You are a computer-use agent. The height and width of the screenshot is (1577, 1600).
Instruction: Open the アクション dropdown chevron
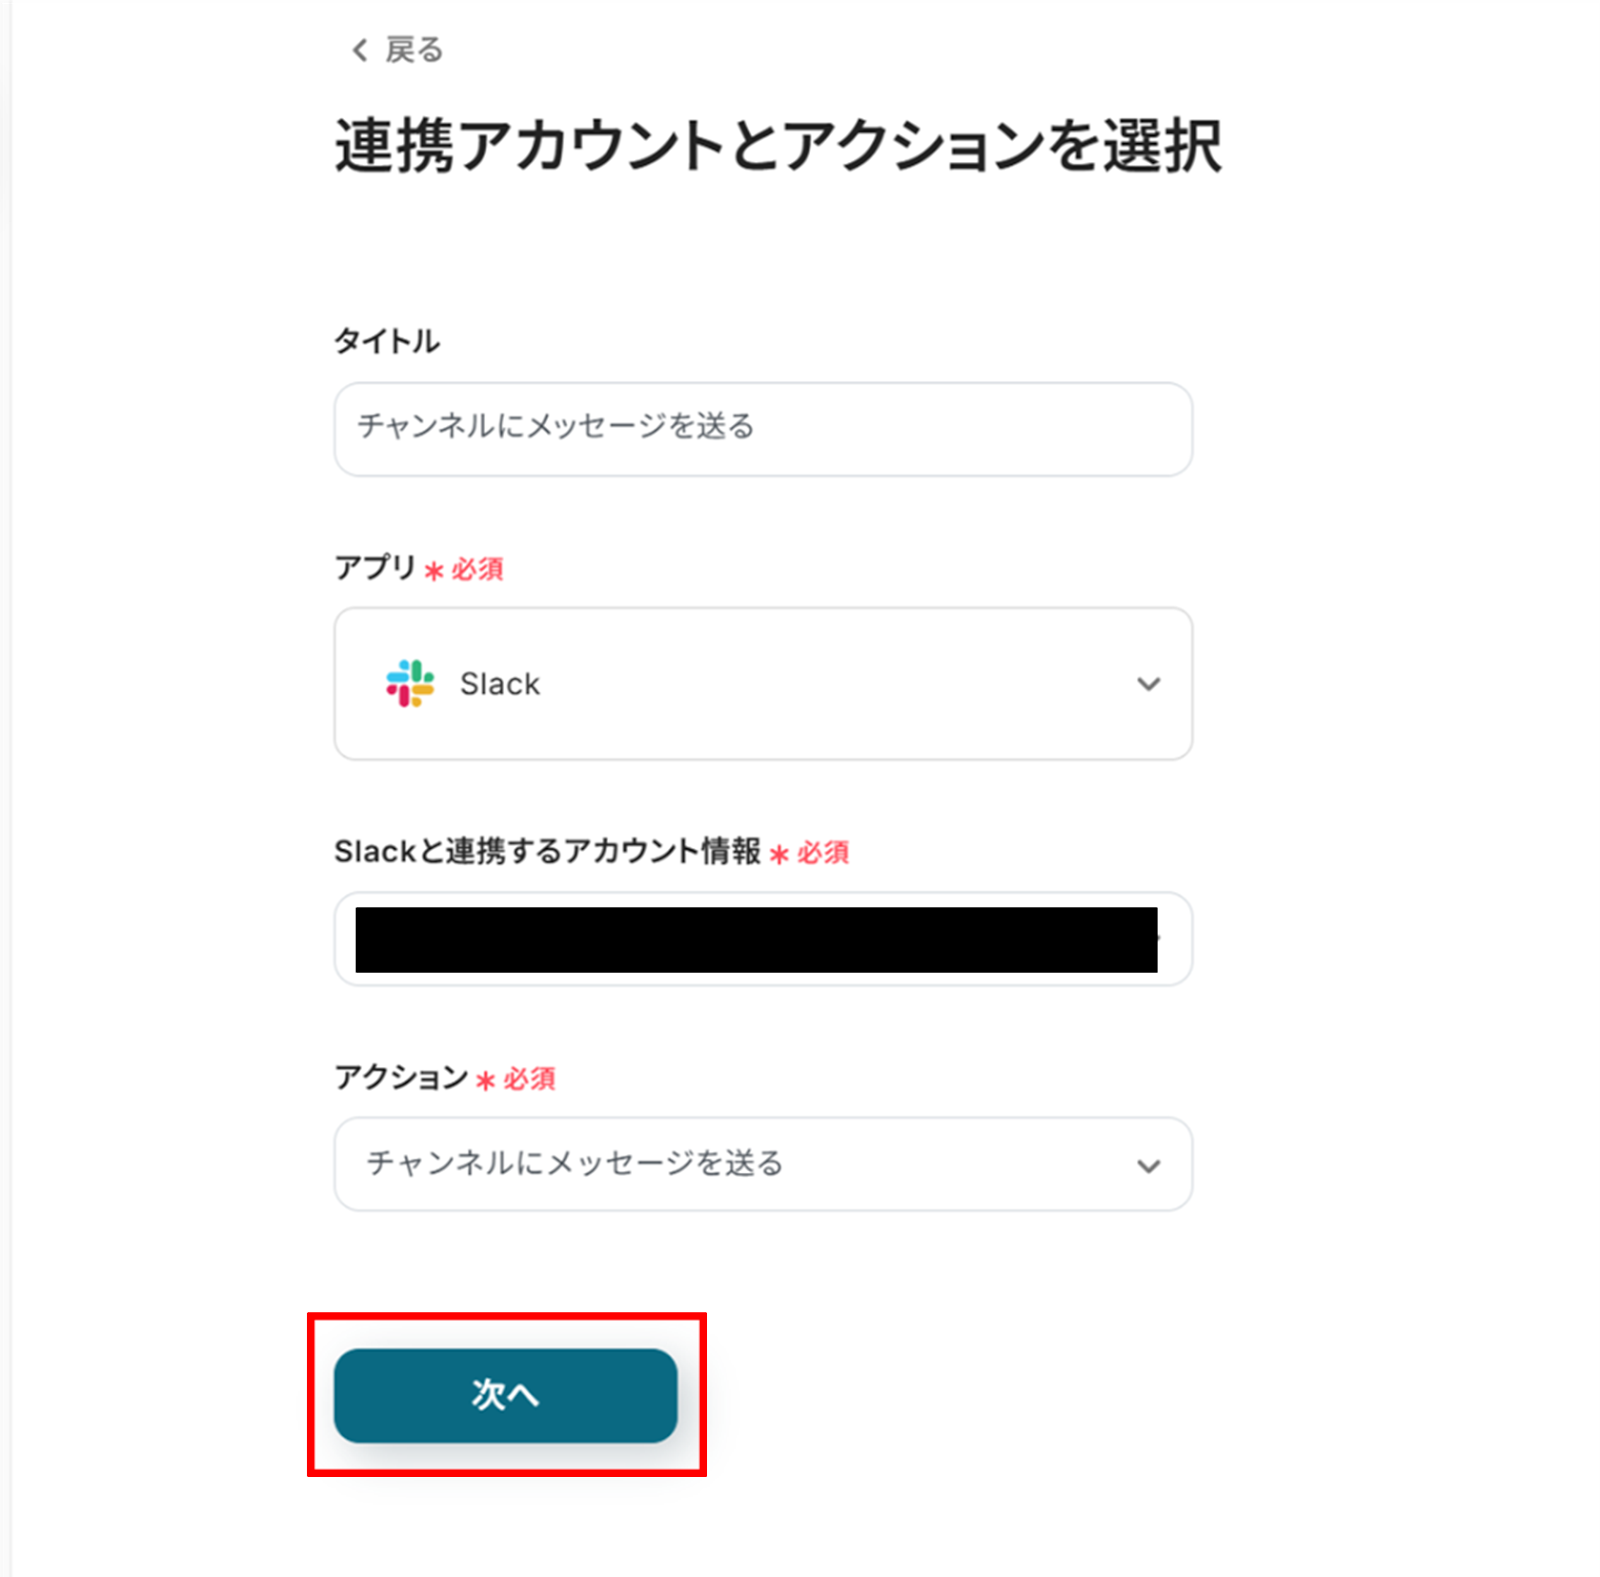[x=1148, y=1165]
